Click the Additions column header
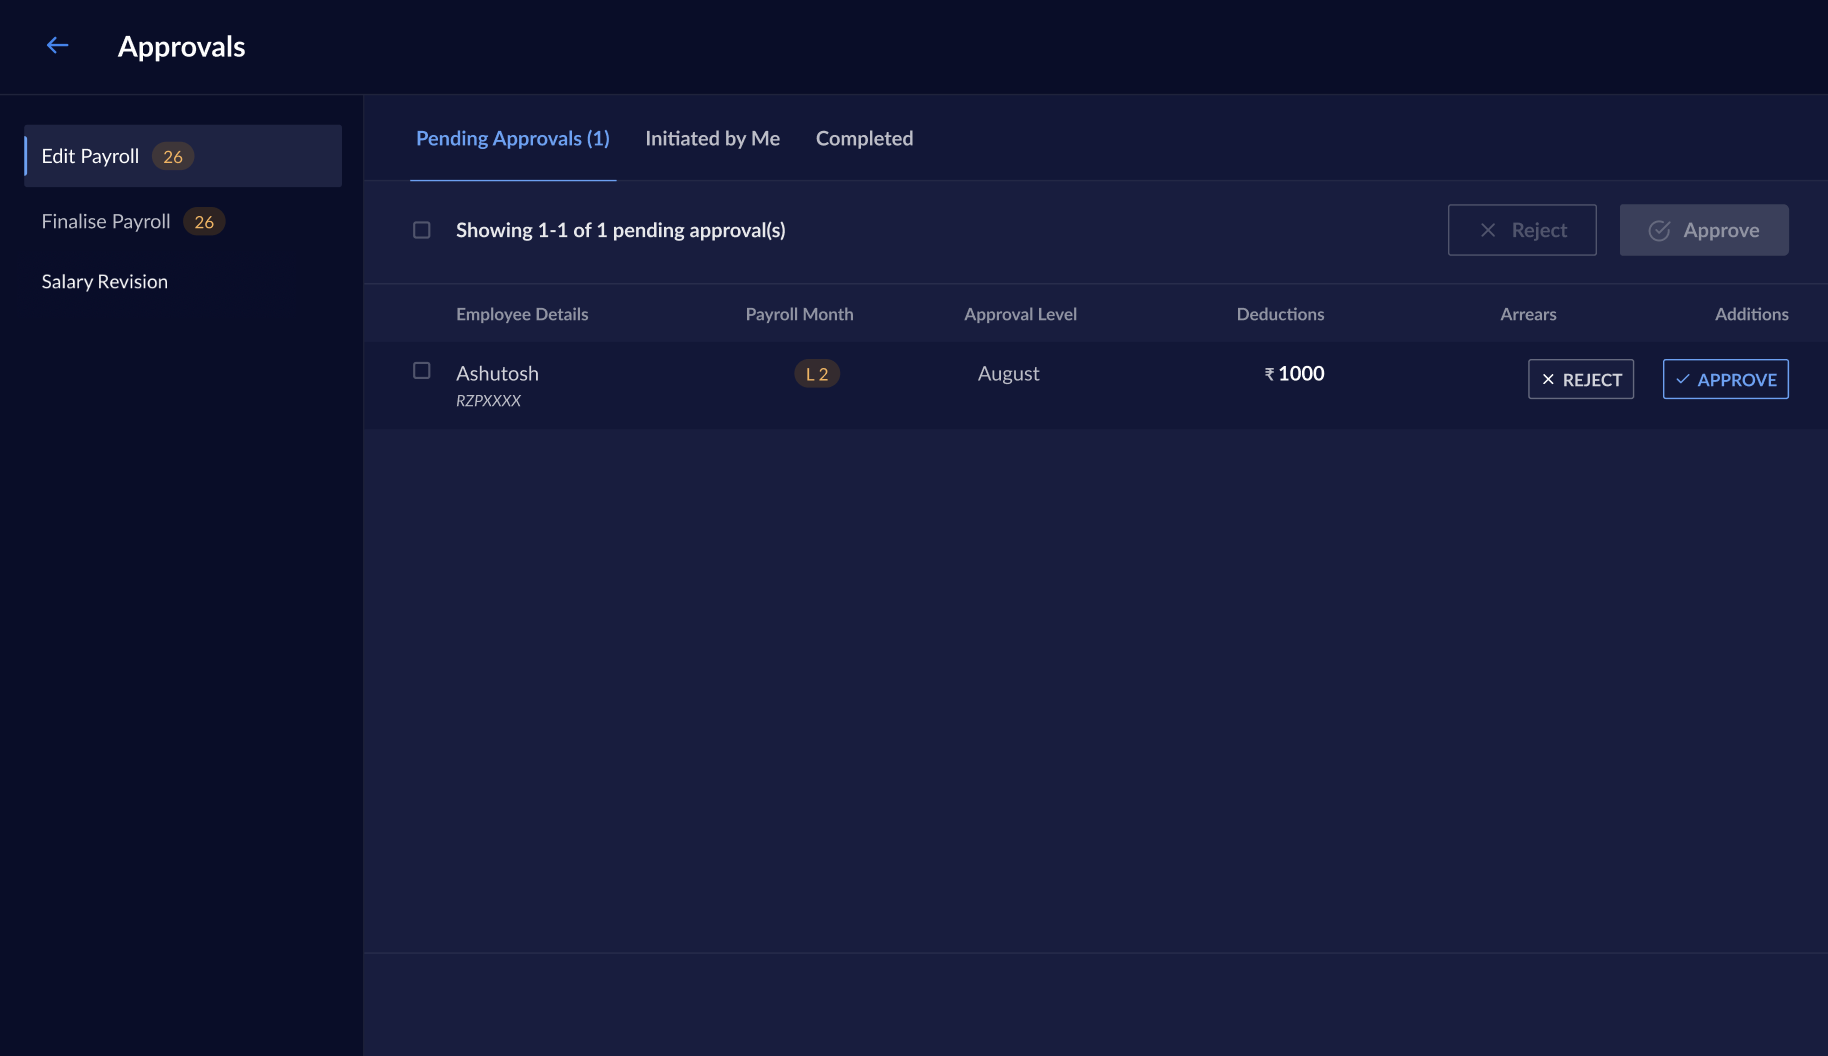Image resolution: width=1828 pixels, height=1056 pixels. (1751, 314)
